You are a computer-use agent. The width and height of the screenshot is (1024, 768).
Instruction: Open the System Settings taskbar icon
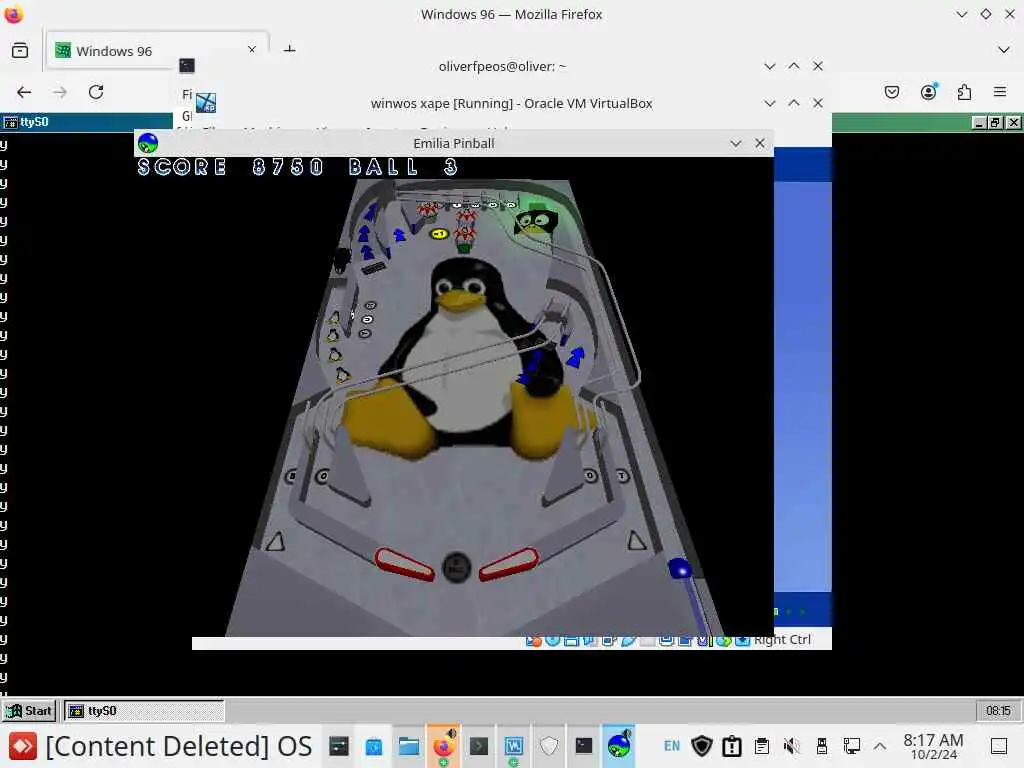pos(339,746)
